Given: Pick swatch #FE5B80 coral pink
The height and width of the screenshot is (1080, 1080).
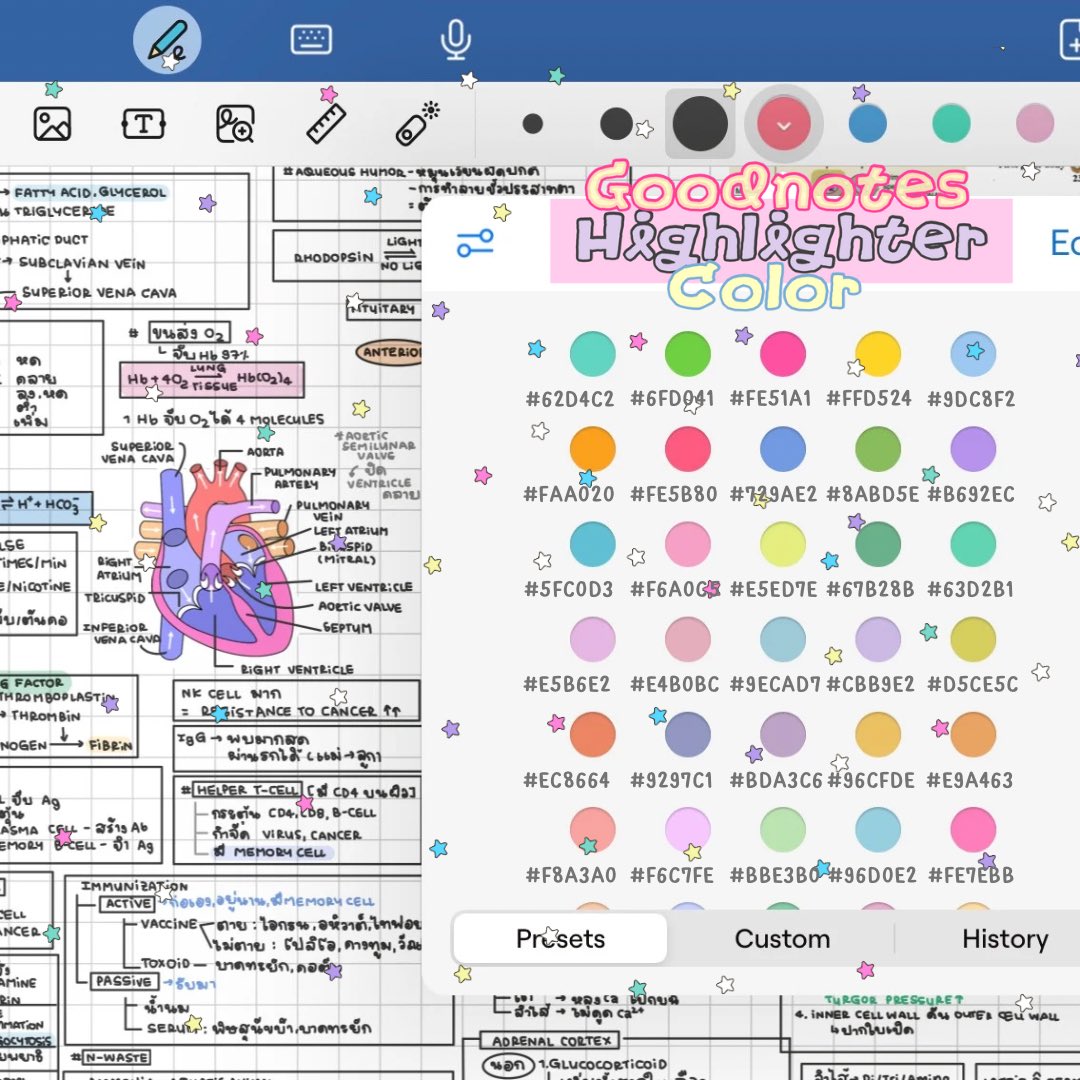Looking at the screenshot, I should pos(687,449).
